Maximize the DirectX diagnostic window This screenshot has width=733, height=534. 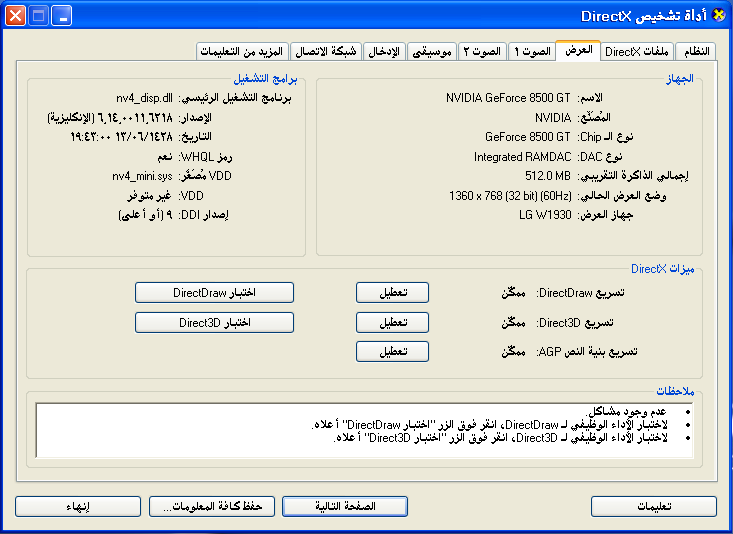[x=39, y=15]
